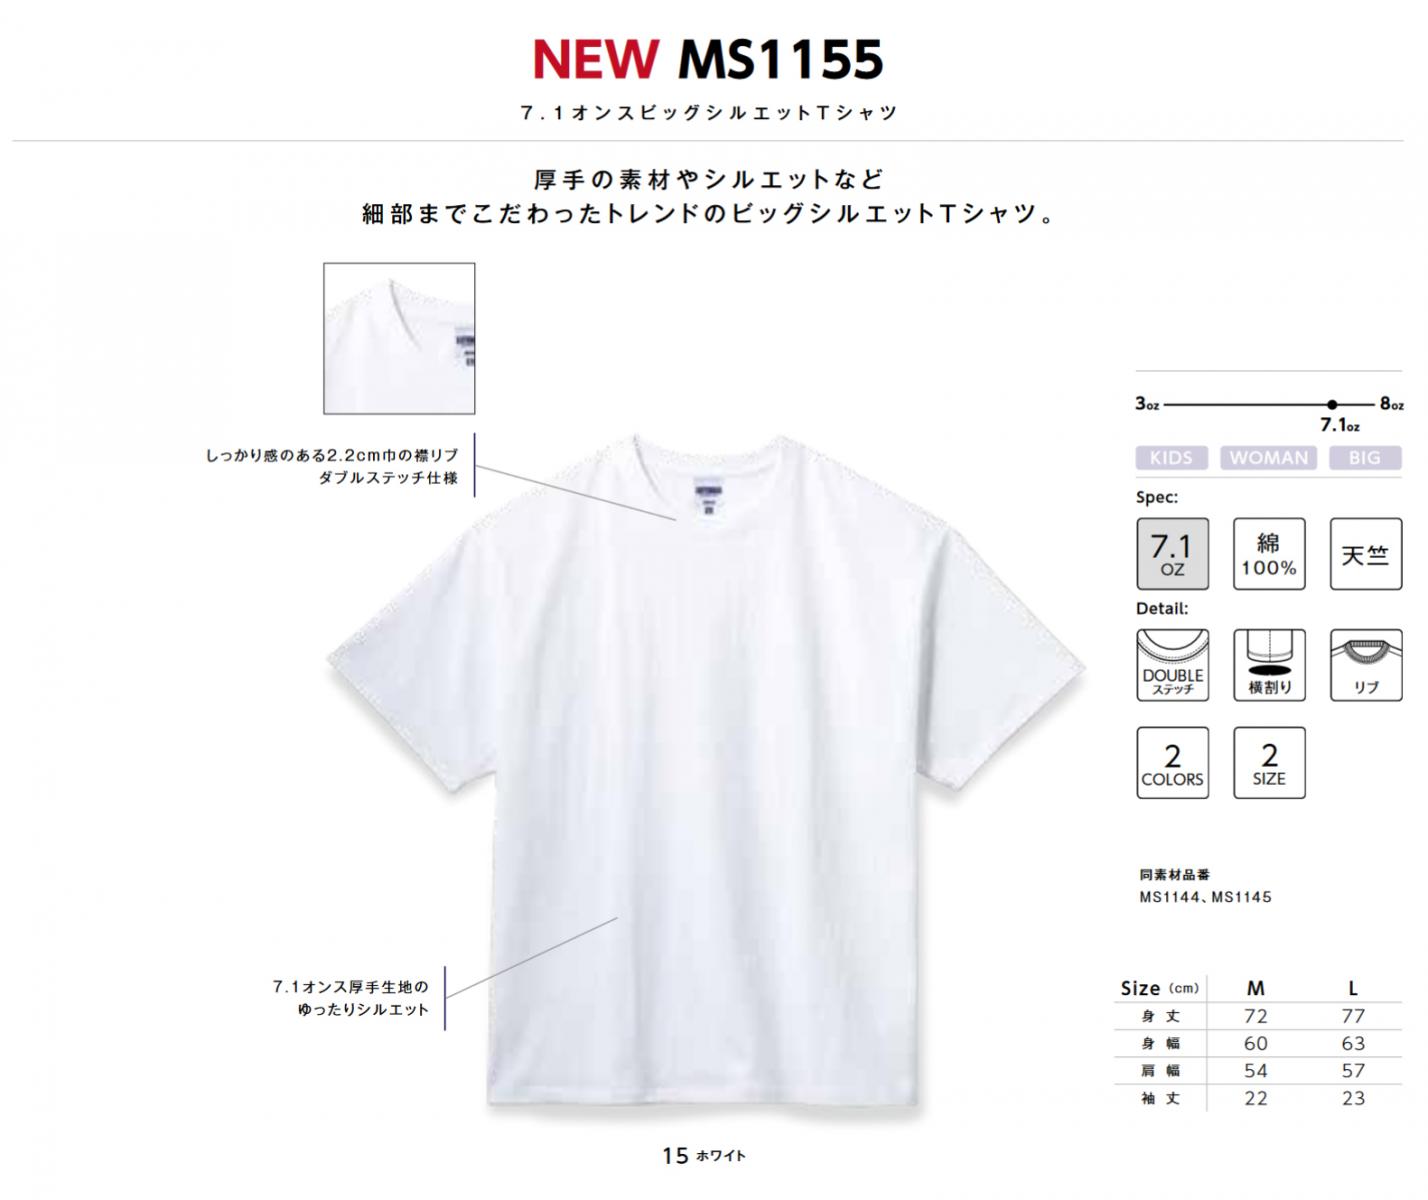The image size is (1428, 1200).
Task: Select the 横割り detail icon
Action: coord(1269,665)
